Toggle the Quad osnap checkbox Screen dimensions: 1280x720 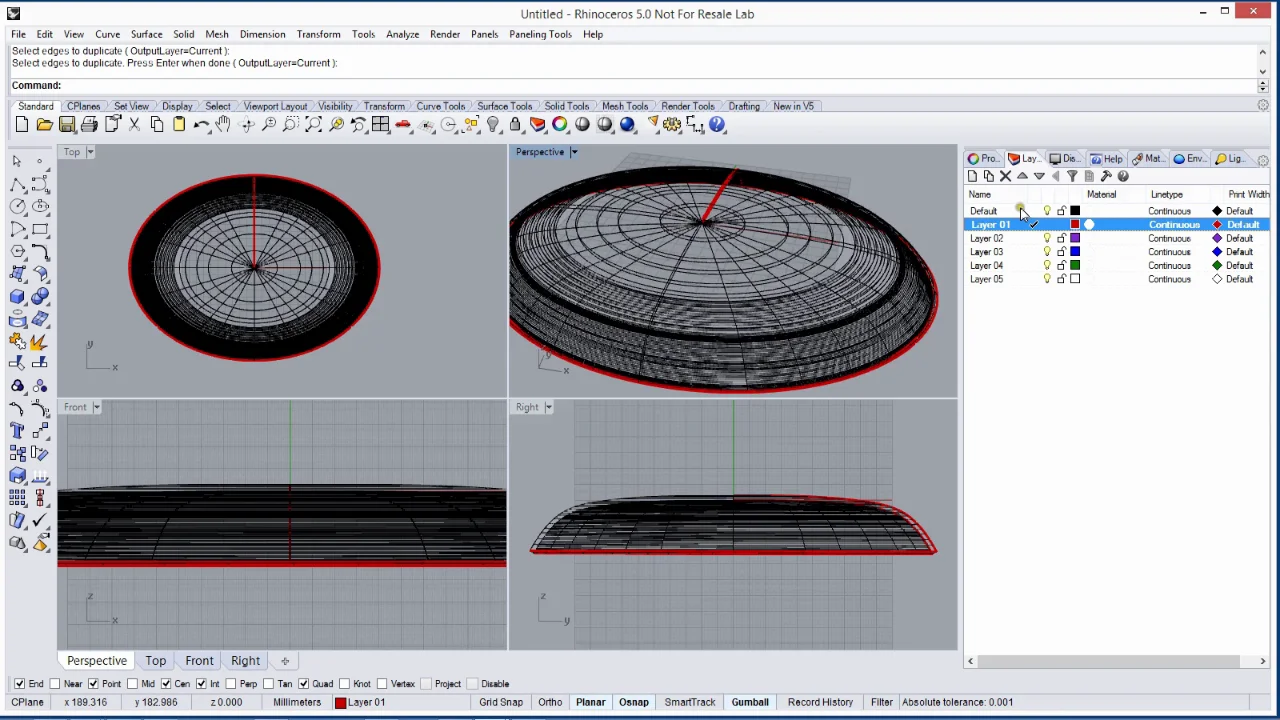coord(303,684)
